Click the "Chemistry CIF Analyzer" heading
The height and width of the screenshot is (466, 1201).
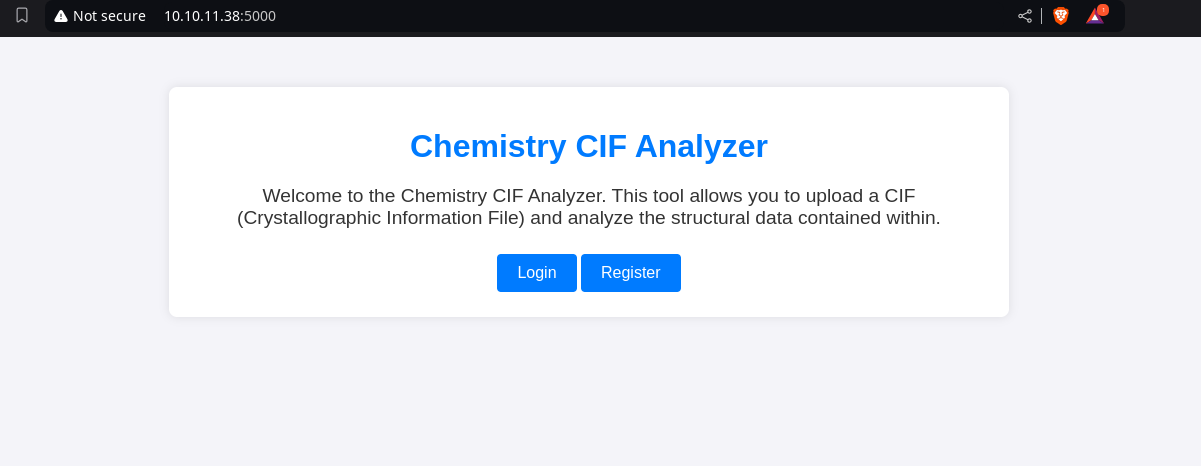pos(588,146)
